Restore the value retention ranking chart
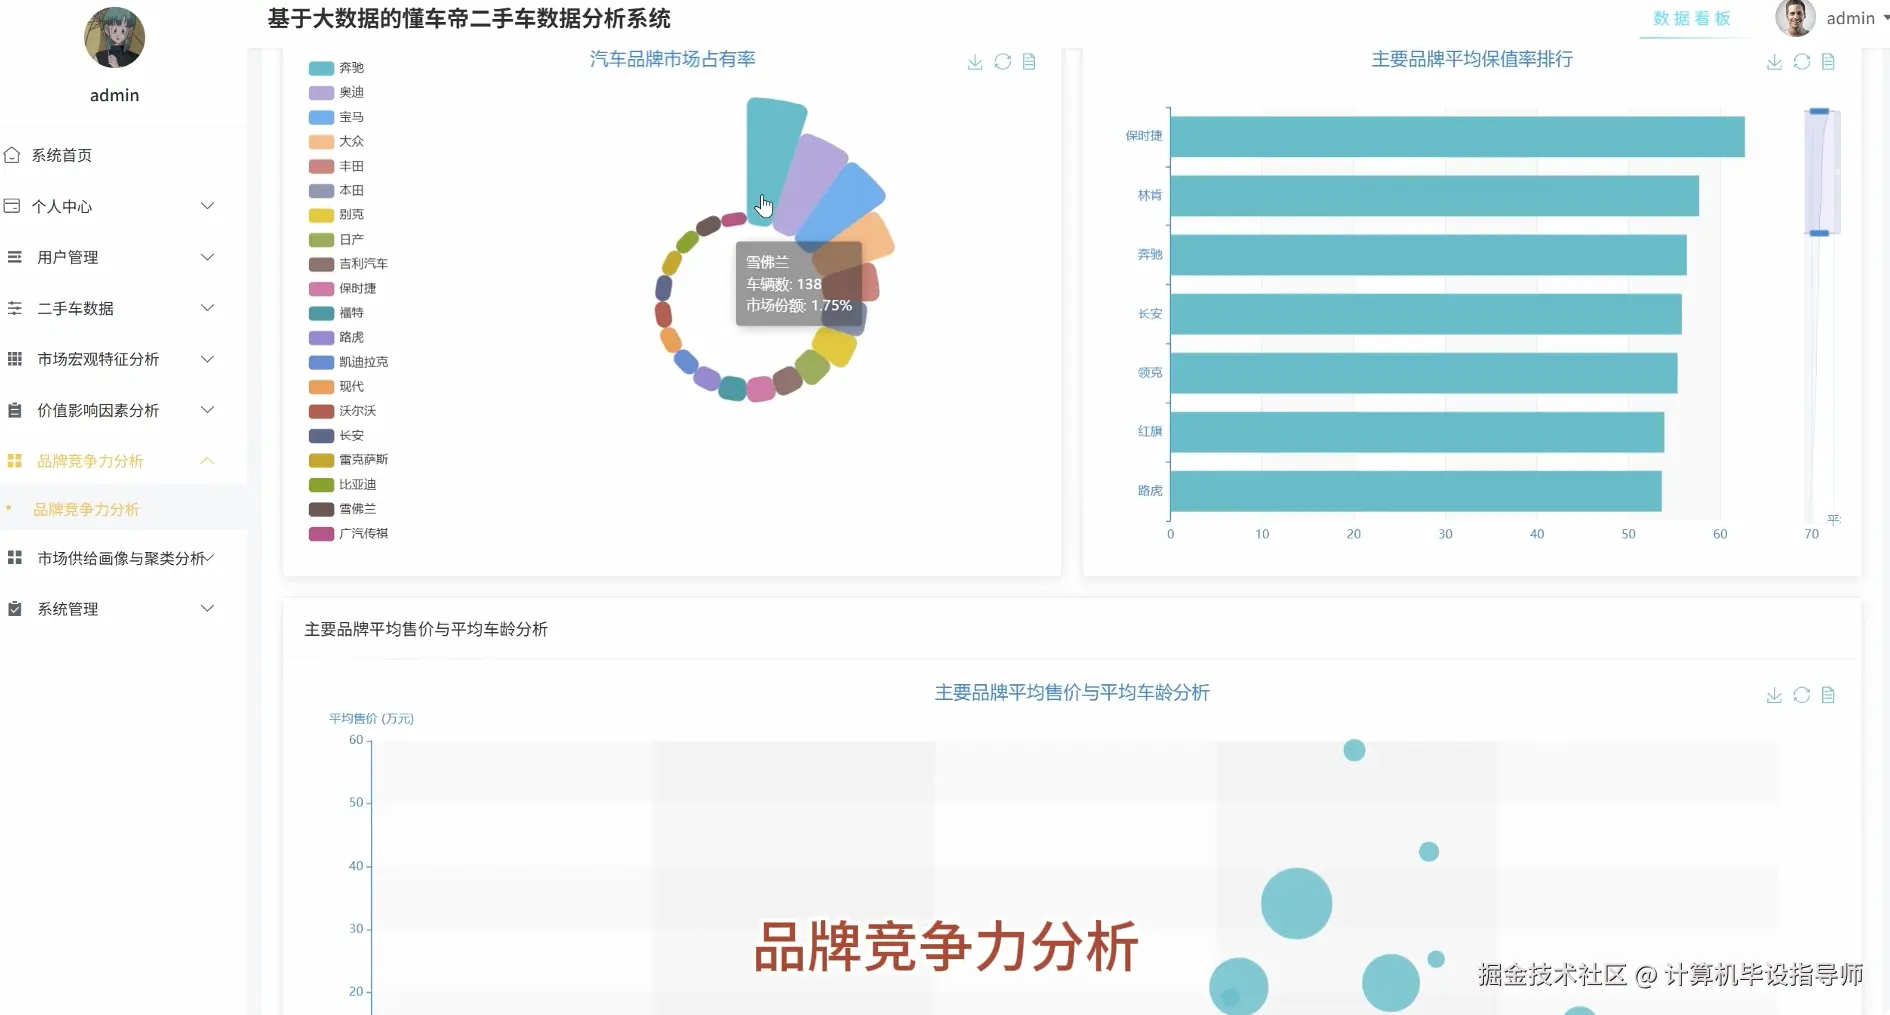This screenshot has height=1015, width=1890. tap(1801, 62)
